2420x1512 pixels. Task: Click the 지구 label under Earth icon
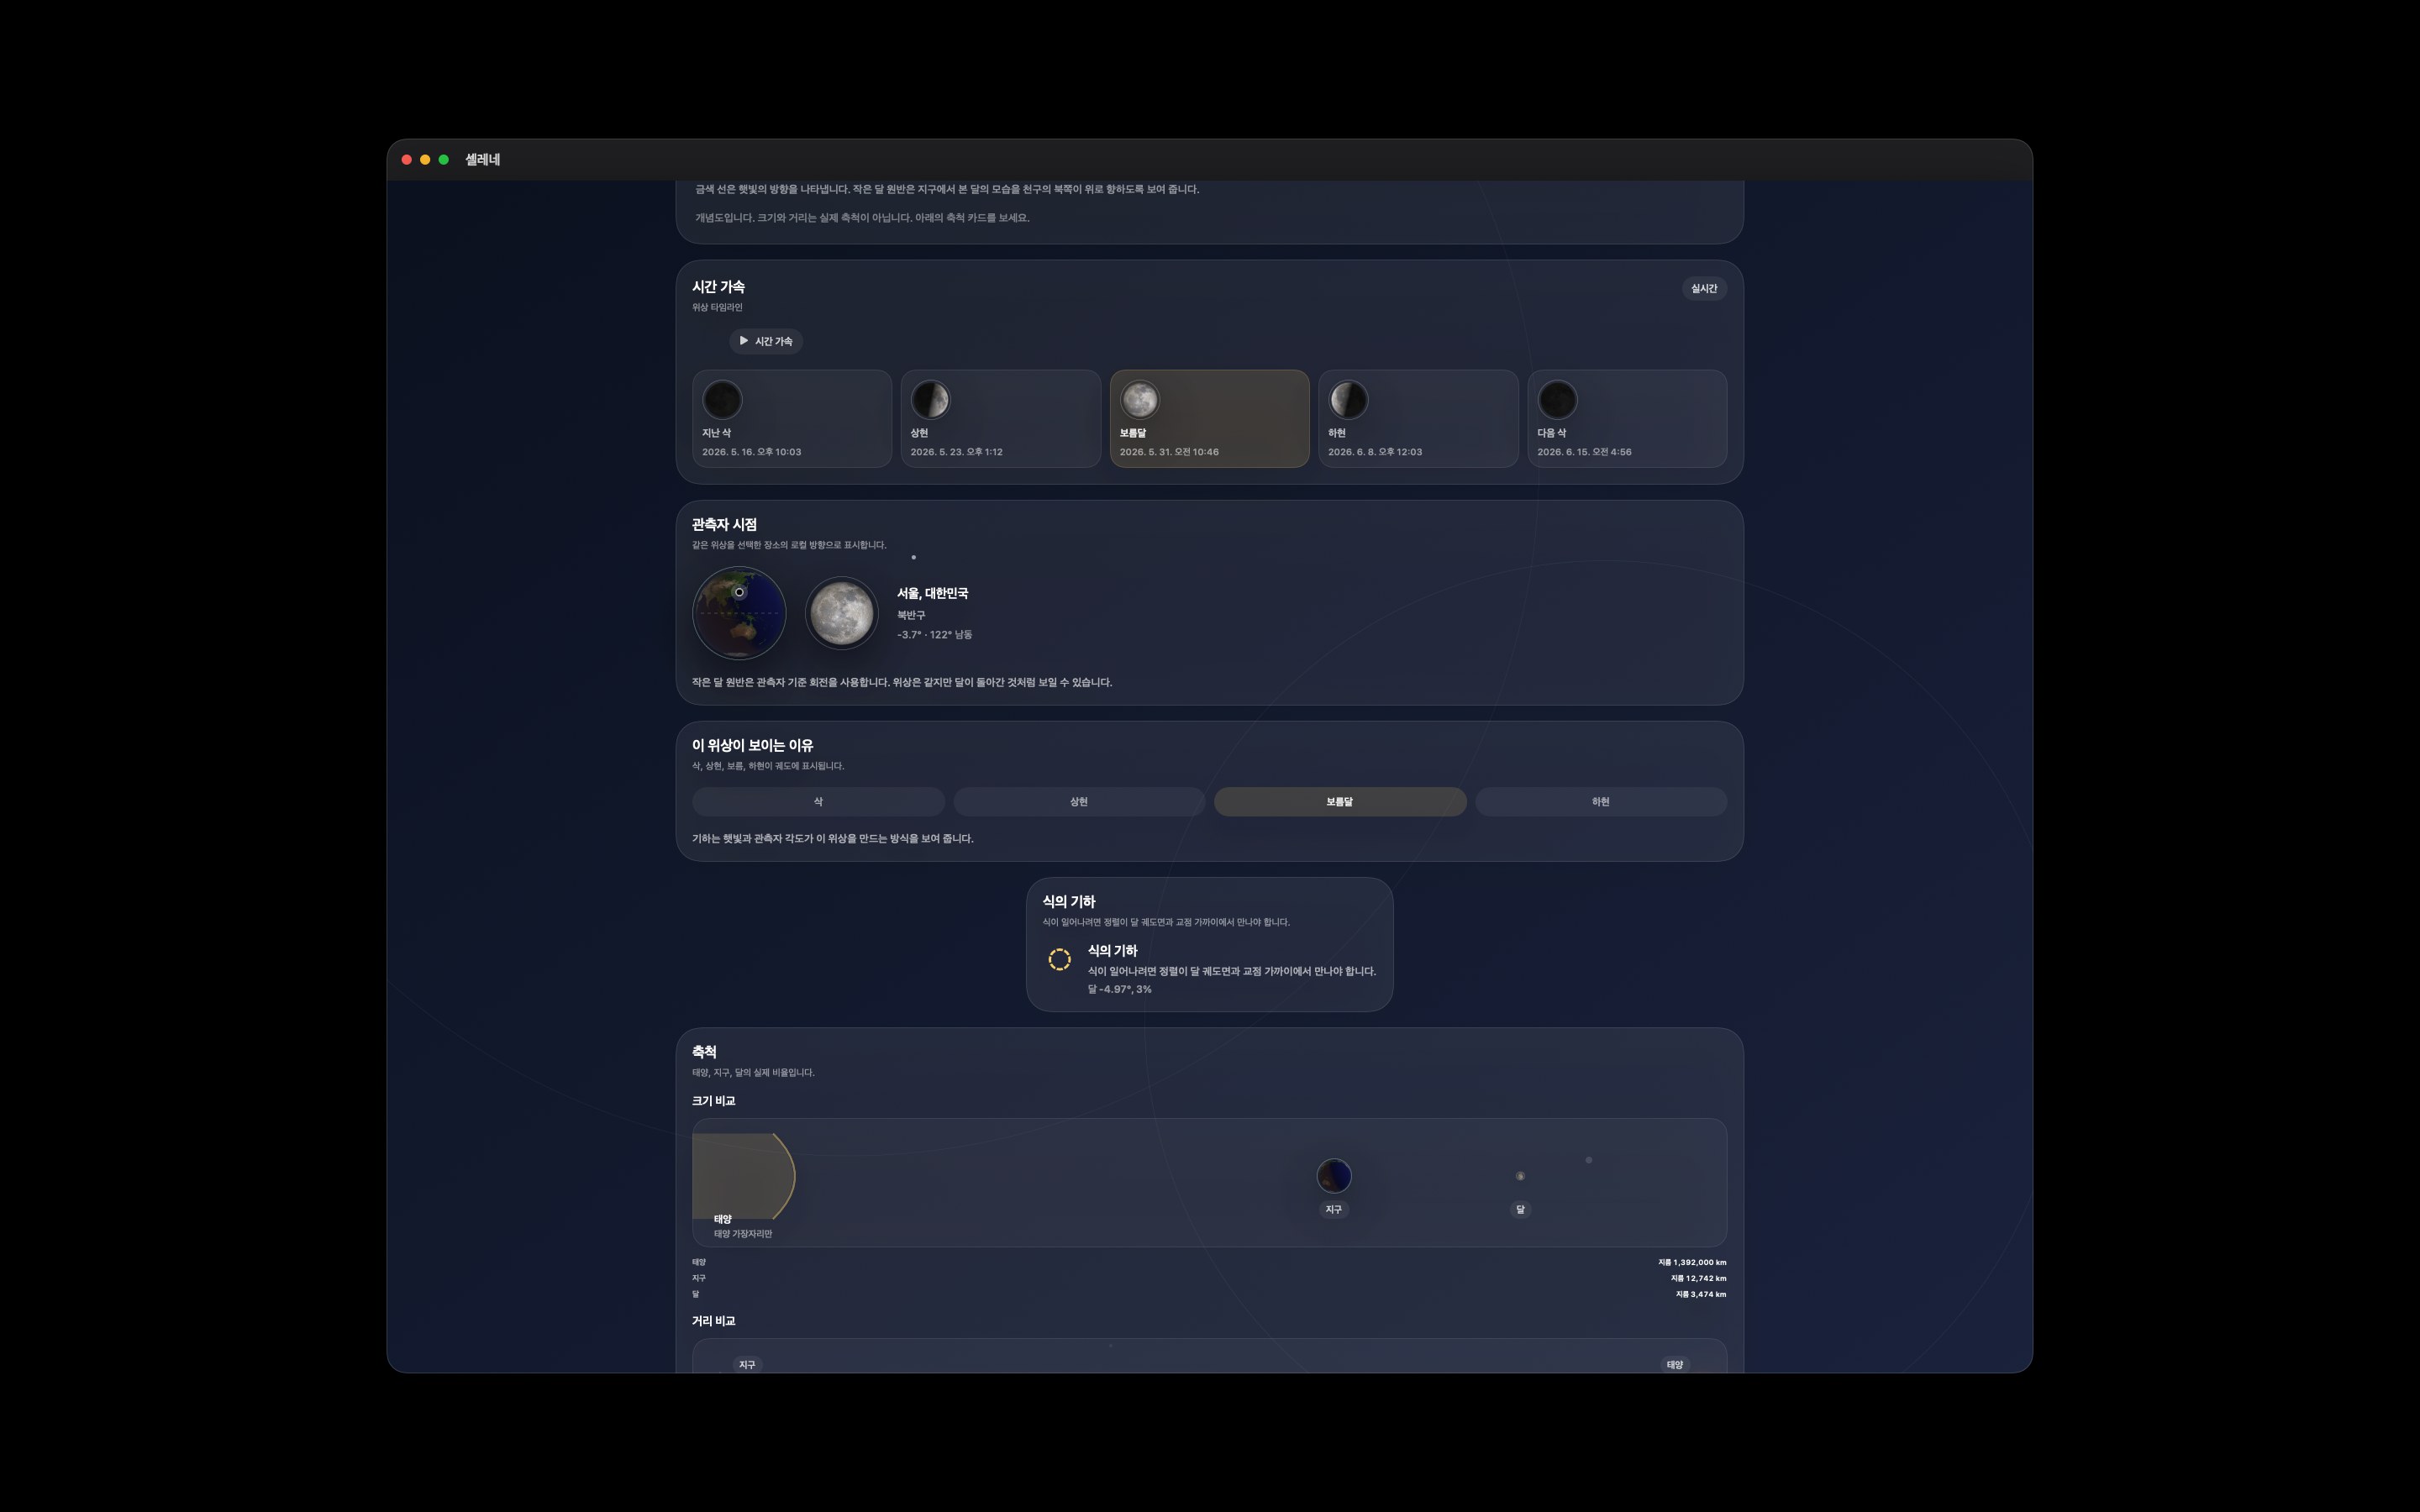coord(1333,1209)
